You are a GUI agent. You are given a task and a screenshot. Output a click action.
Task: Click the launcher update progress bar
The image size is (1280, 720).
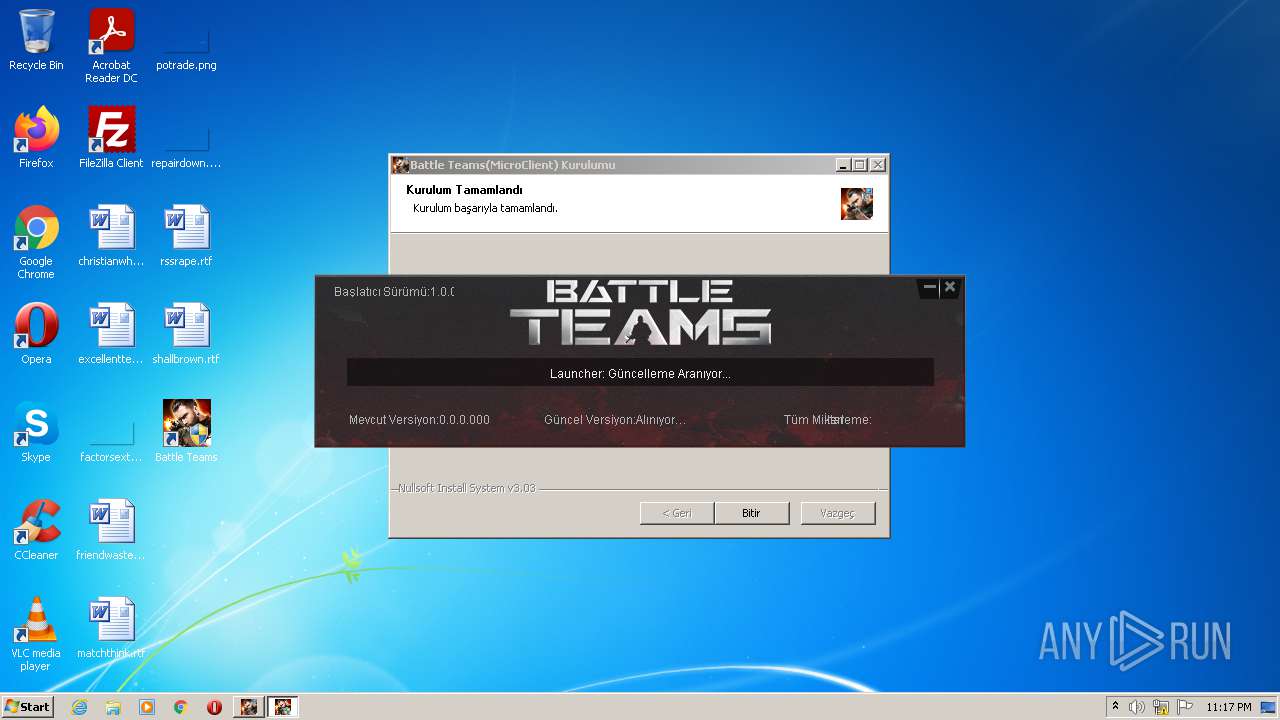[640, 373]
